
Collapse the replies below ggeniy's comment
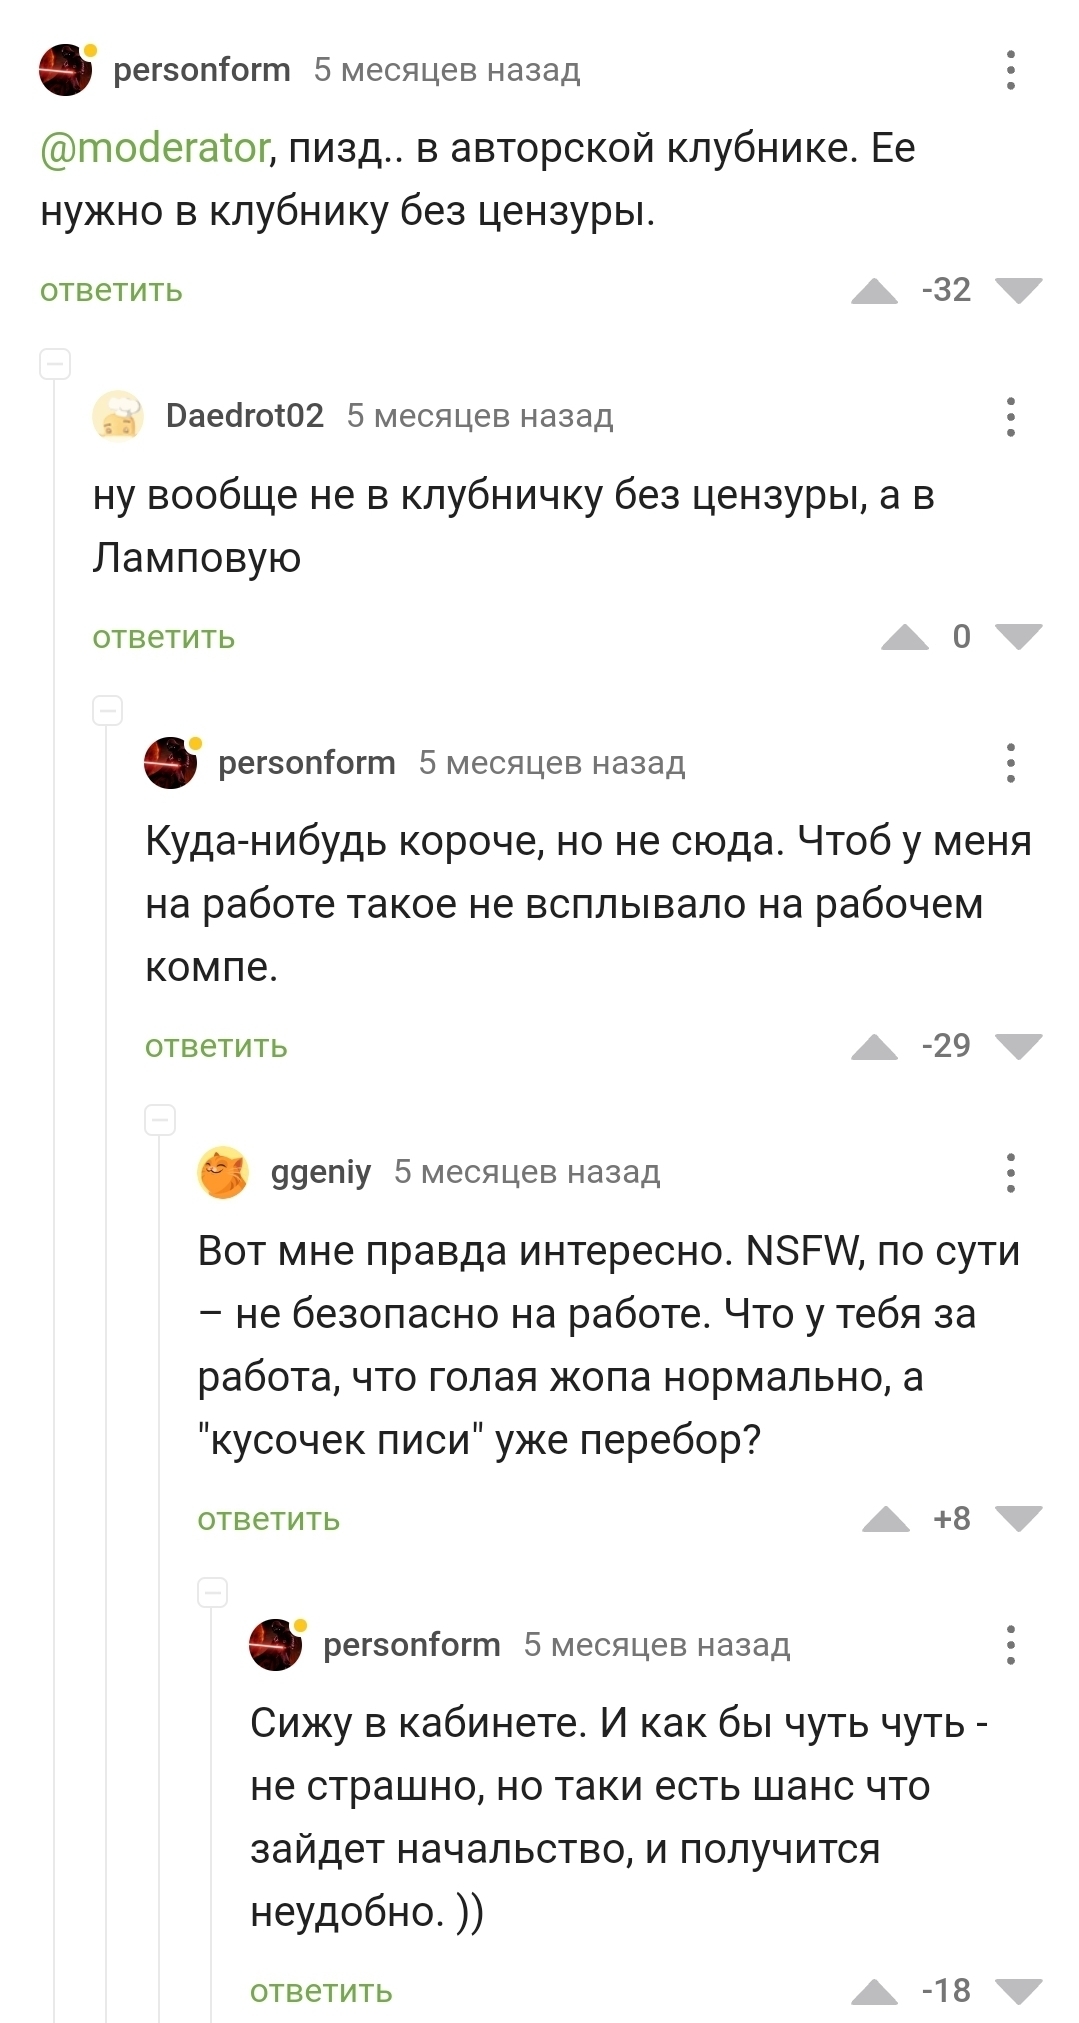click(x=213, y=1592)
